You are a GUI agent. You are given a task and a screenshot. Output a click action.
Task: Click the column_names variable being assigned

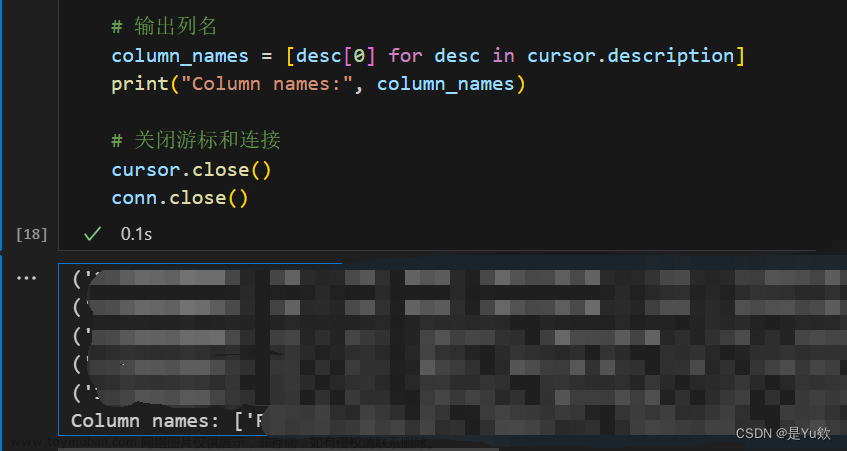point(180,56)
